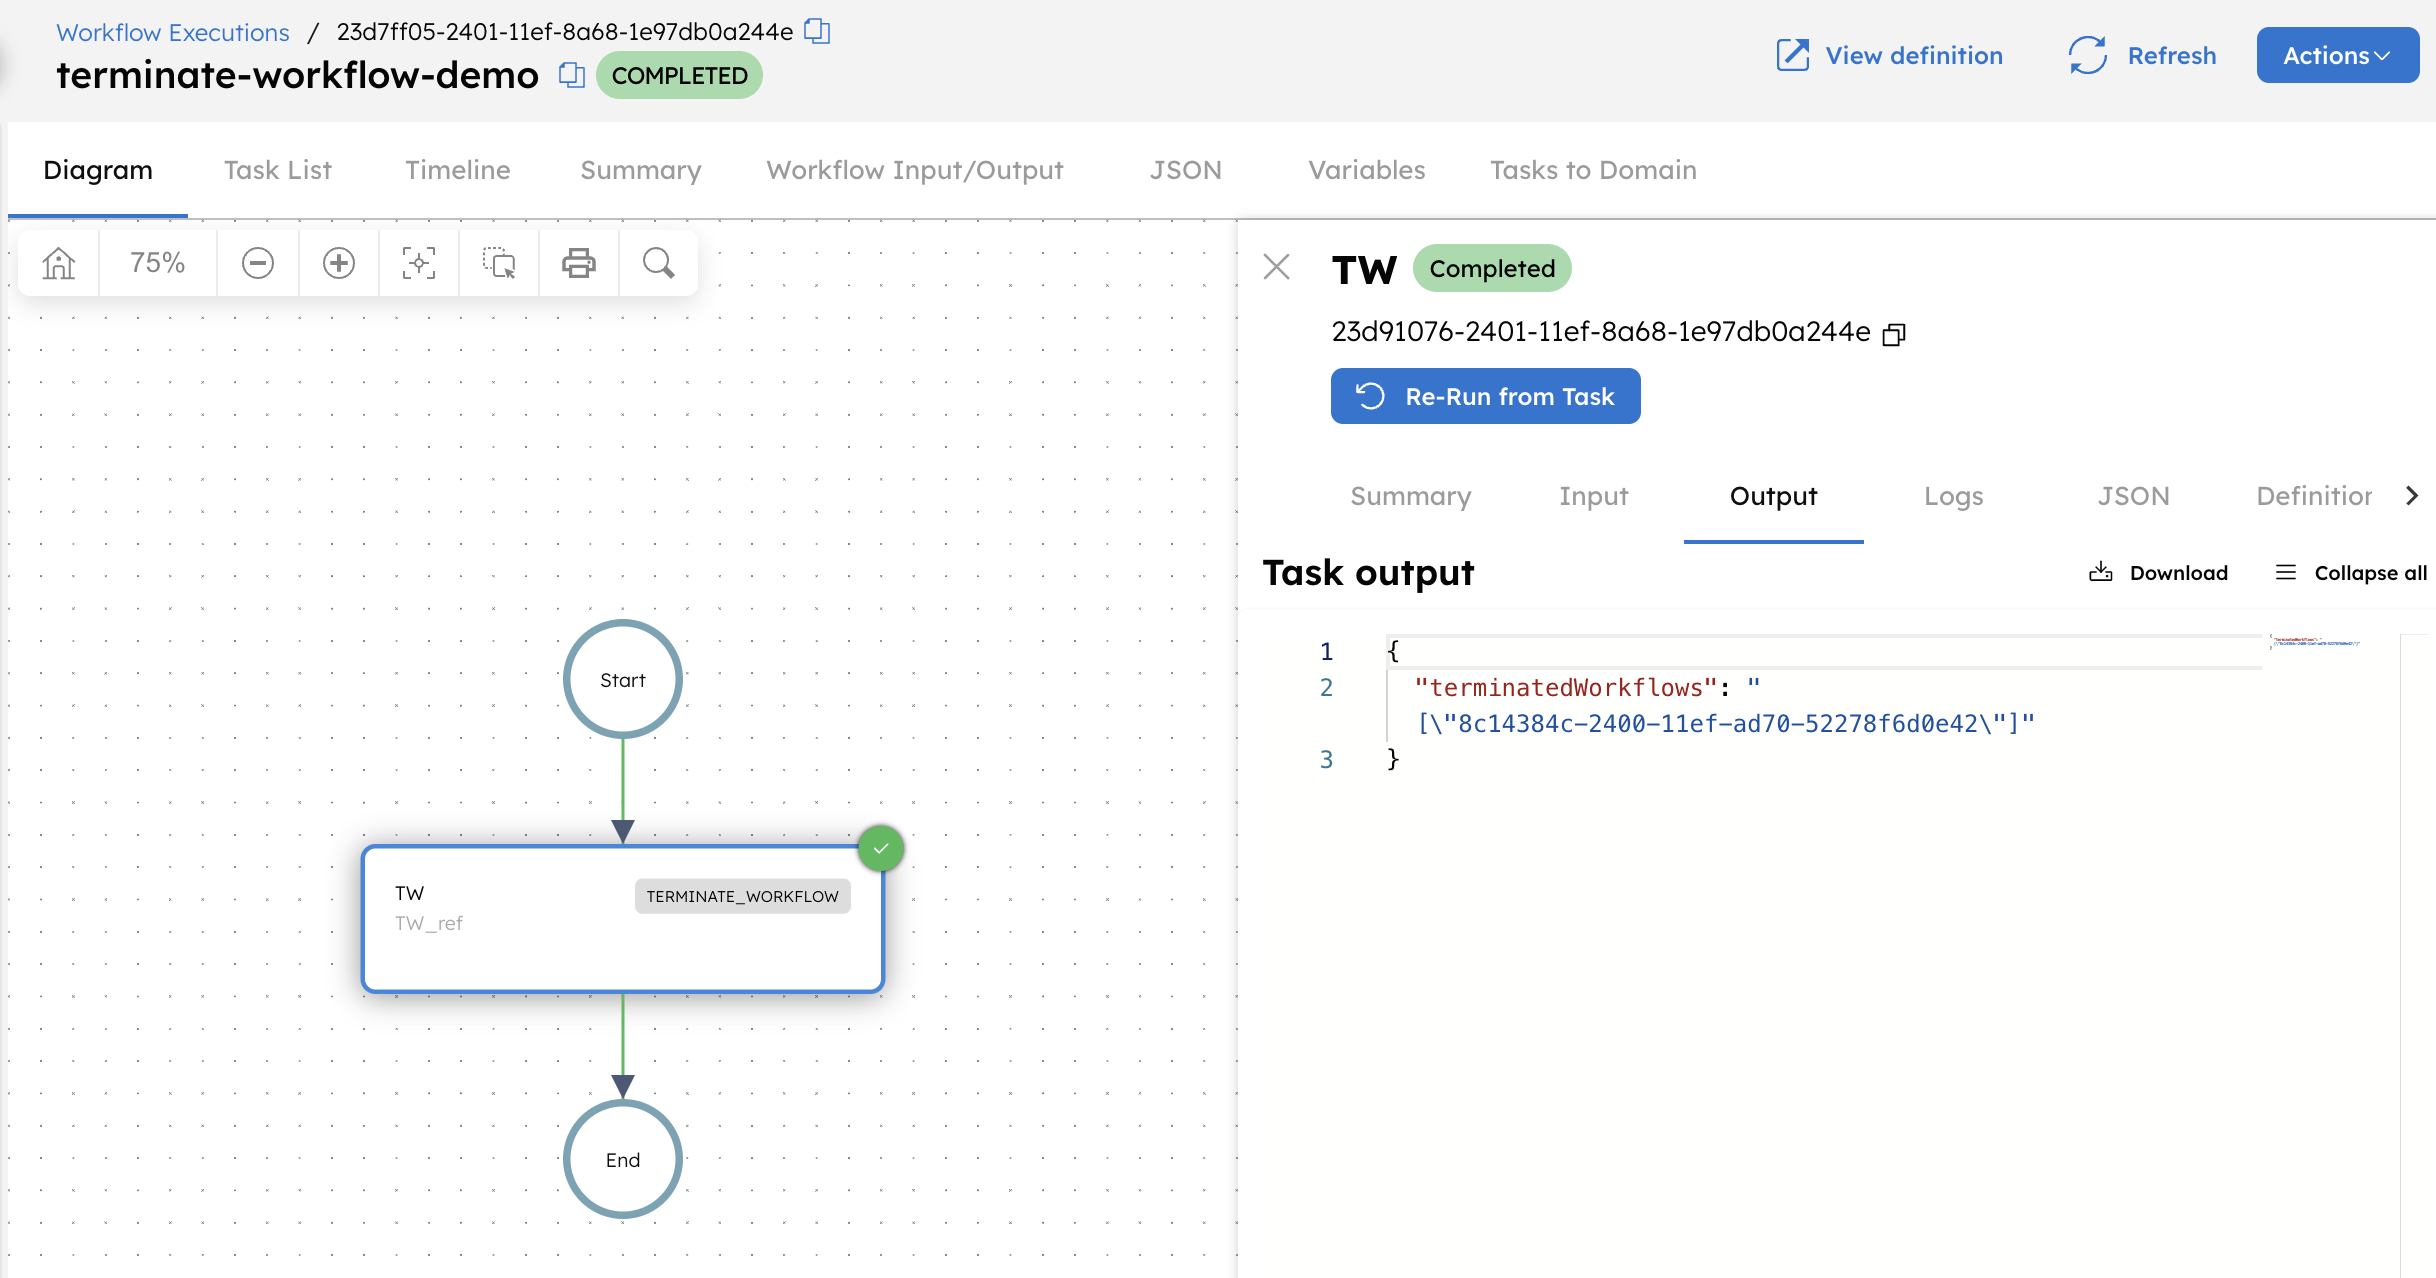
Task: Open the Timeline tab
Action: coord(458,170)
